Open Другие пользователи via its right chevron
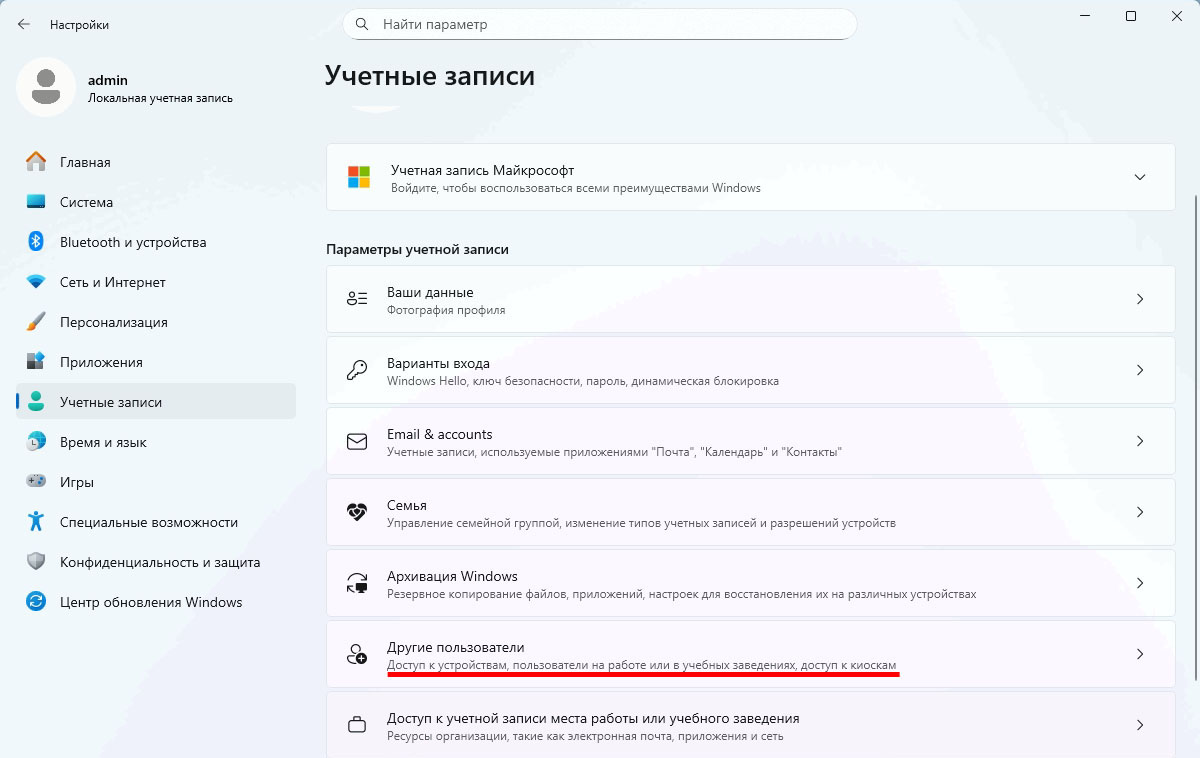This screenshot has width=1200, height=758. click(1139, 654)
